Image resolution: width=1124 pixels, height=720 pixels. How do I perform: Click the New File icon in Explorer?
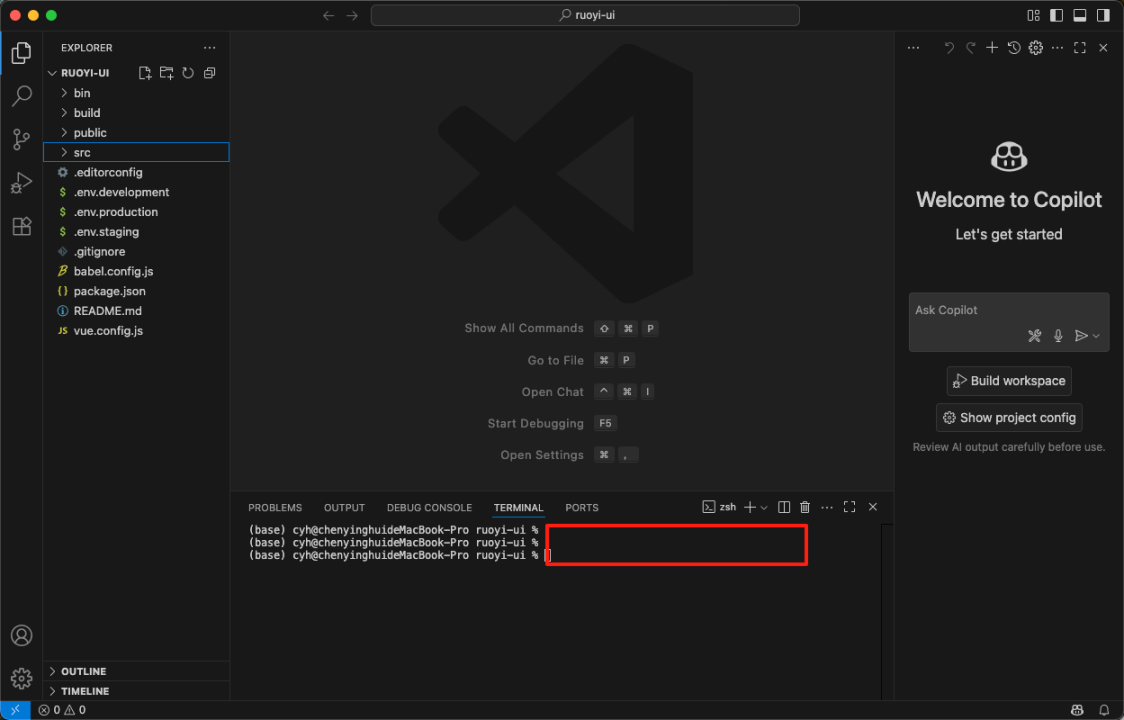point(145,73)
